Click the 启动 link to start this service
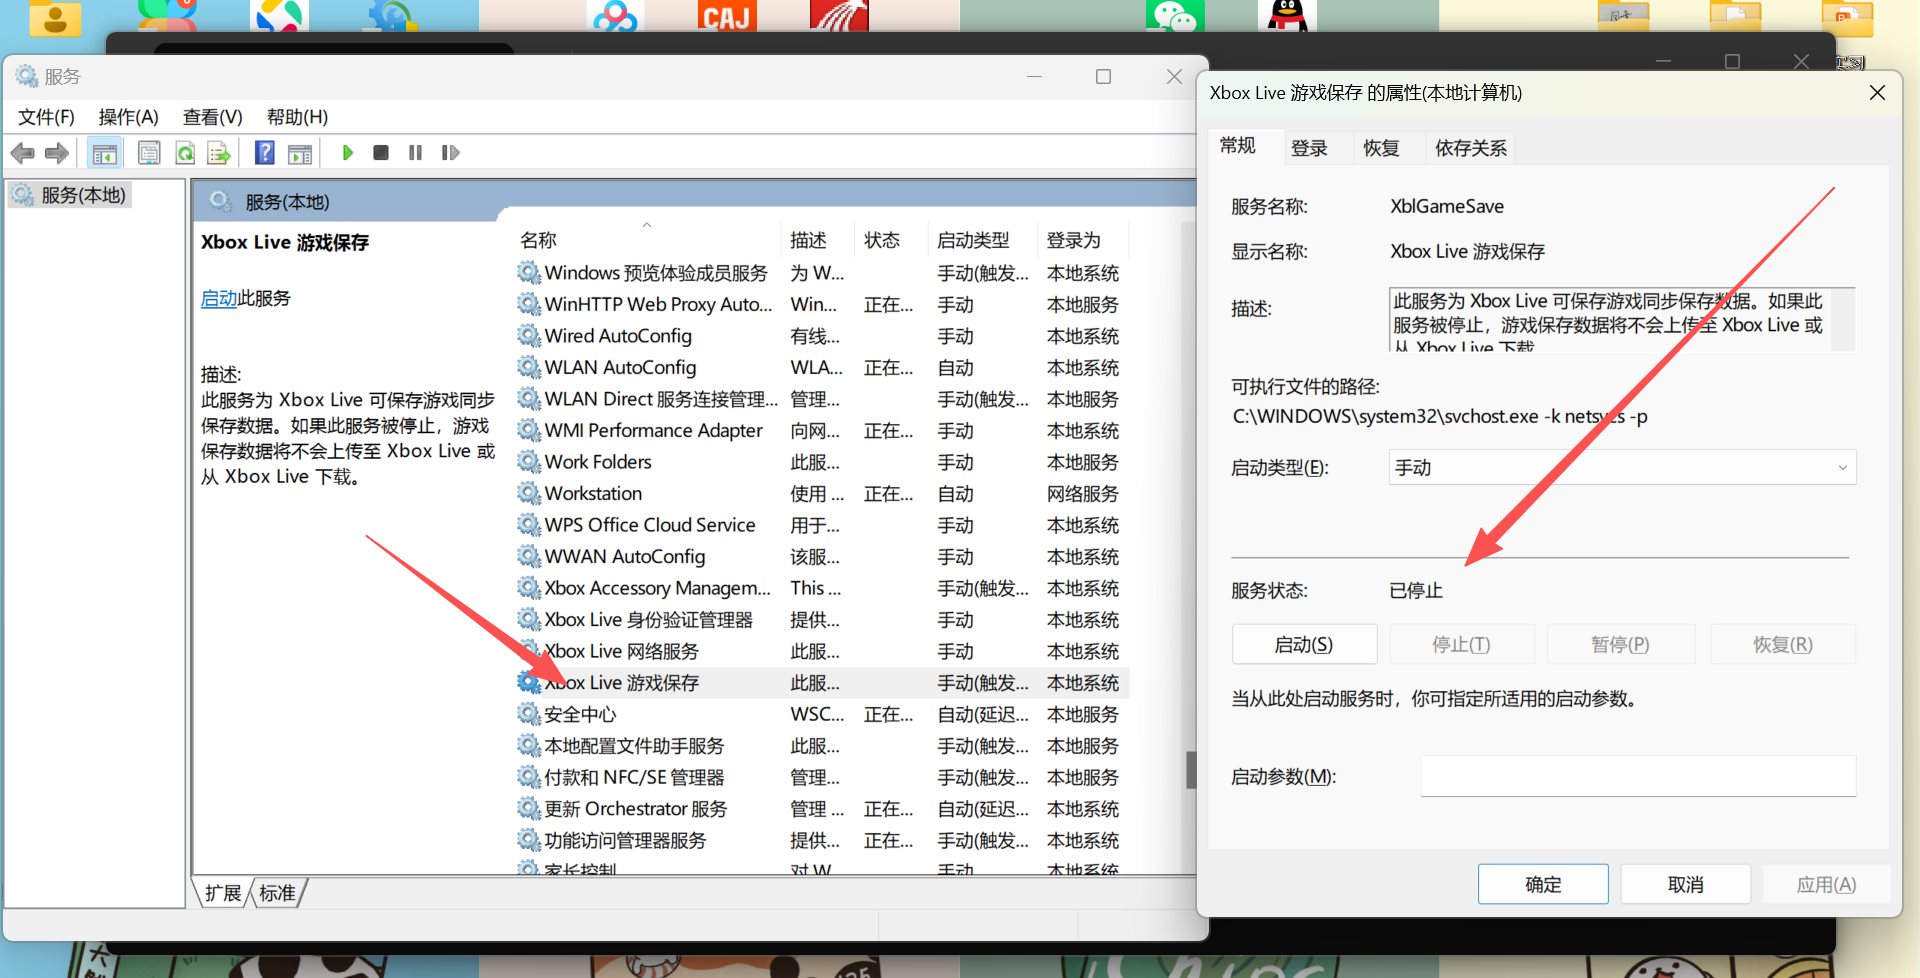This screenshot has width=1920, height=978. (219, 298)
